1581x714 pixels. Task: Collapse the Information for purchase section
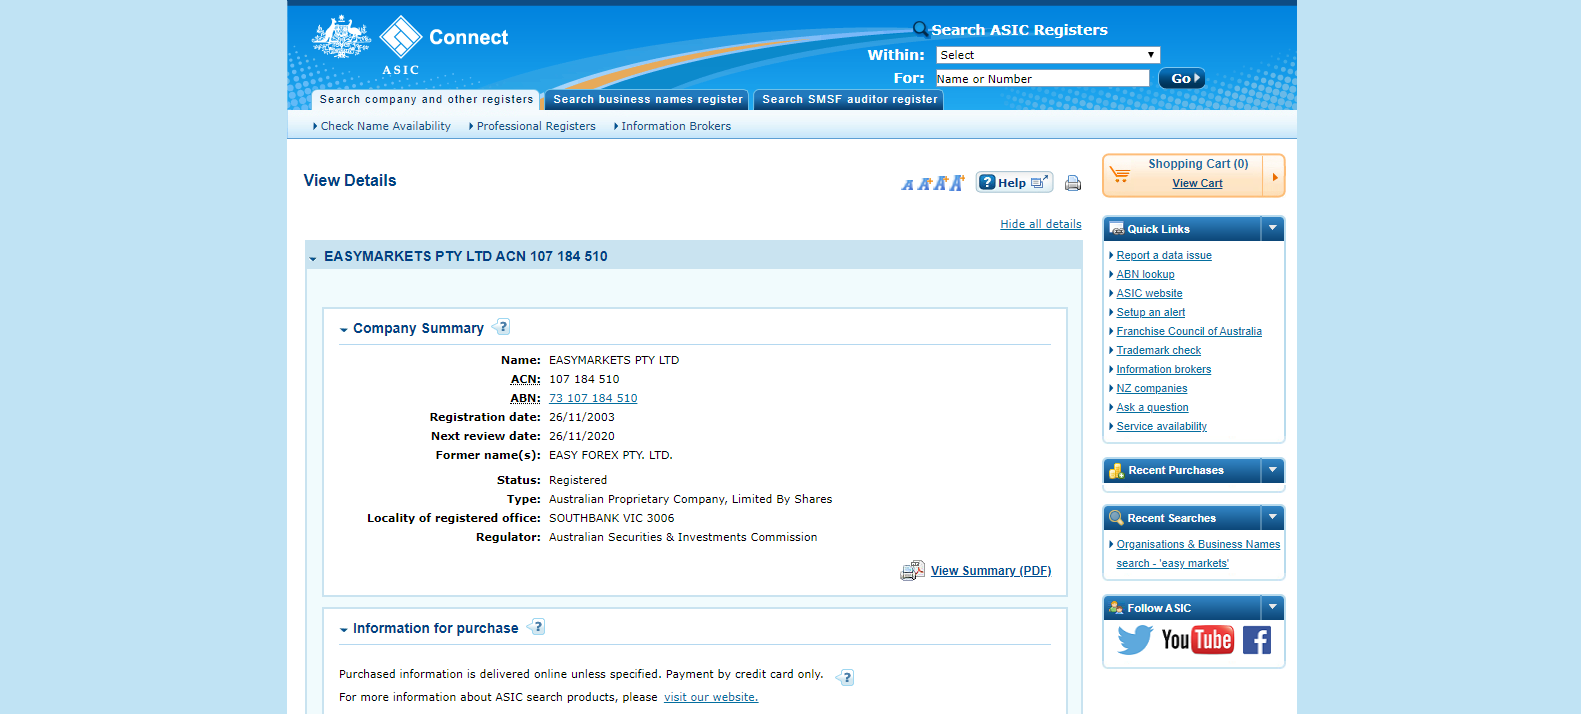(x=344, y=630)
